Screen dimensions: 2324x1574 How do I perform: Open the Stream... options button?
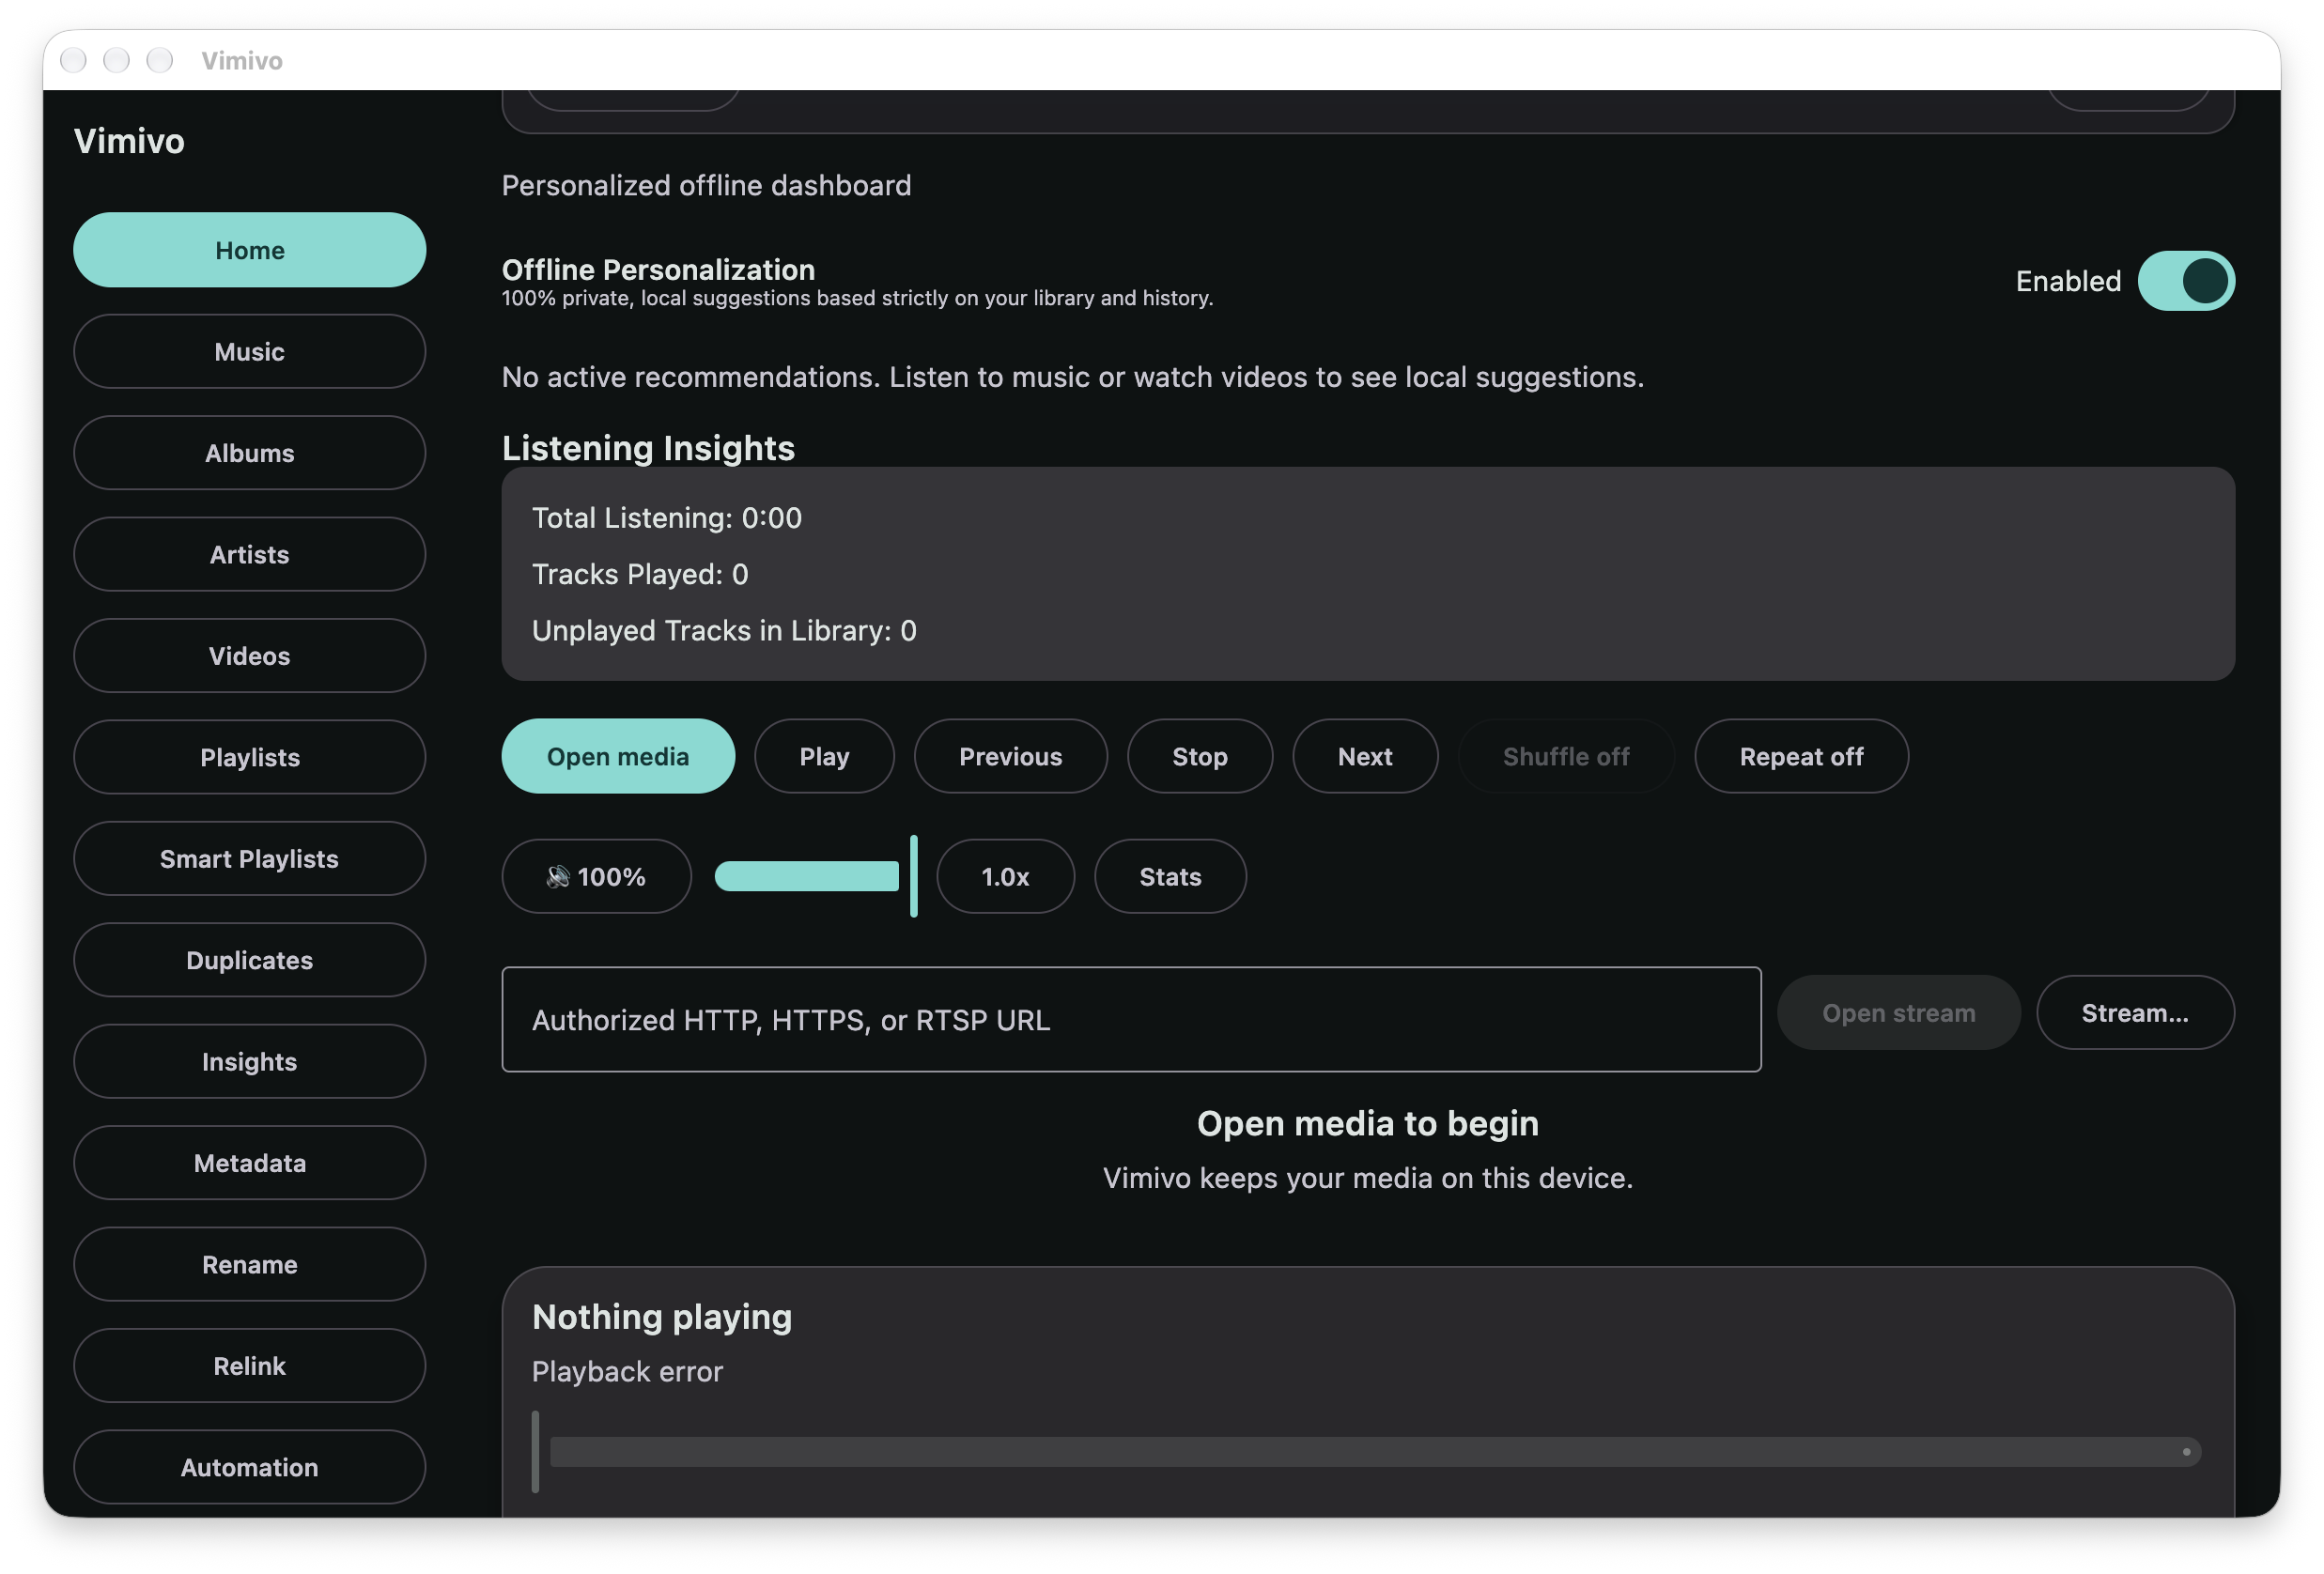[x=2134, y=1013]
